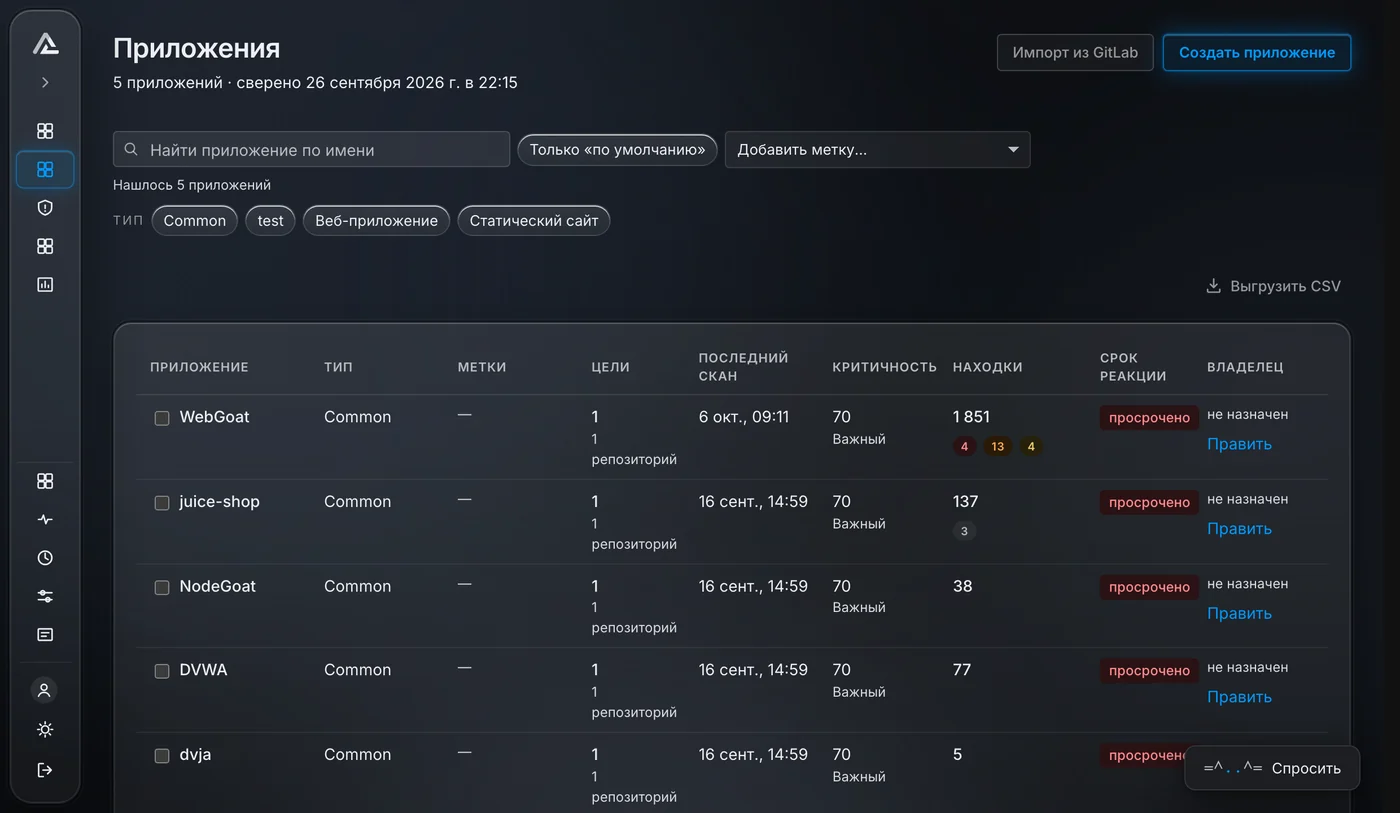Sort by the Находки column header
1400x813 pixels.
point(988,367)
